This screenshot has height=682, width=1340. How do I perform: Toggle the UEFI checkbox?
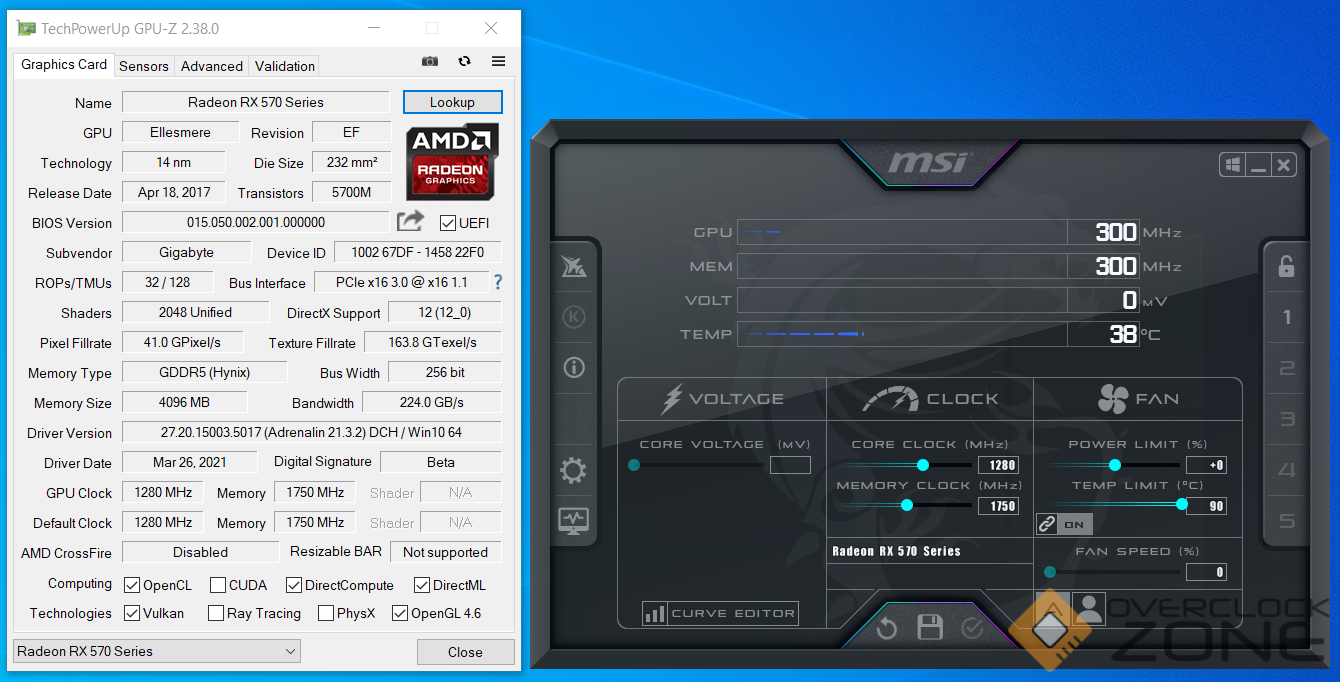pyautogui.click(x=447, y=222)
